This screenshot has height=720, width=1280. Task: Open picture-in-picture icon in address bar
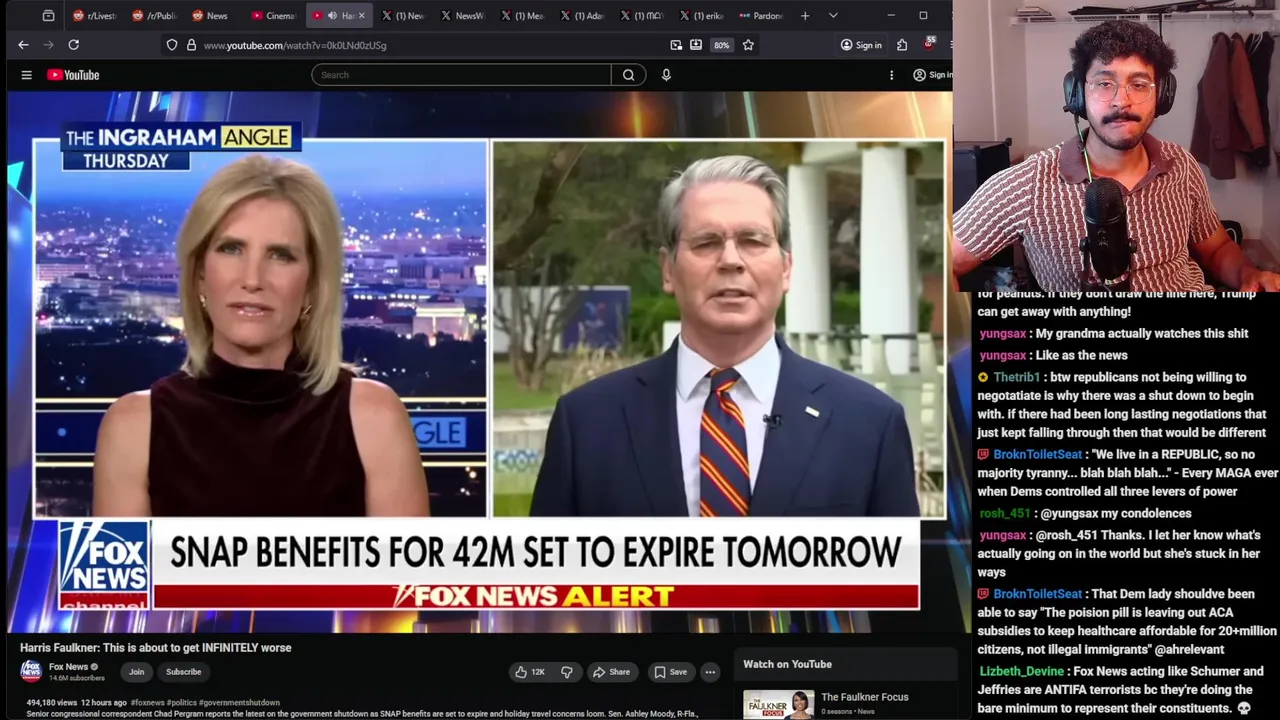coord(676,45)
